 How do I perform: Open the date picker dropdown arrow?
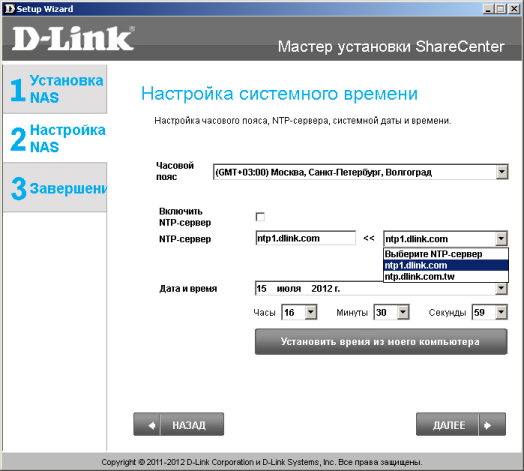click(501, 288)
